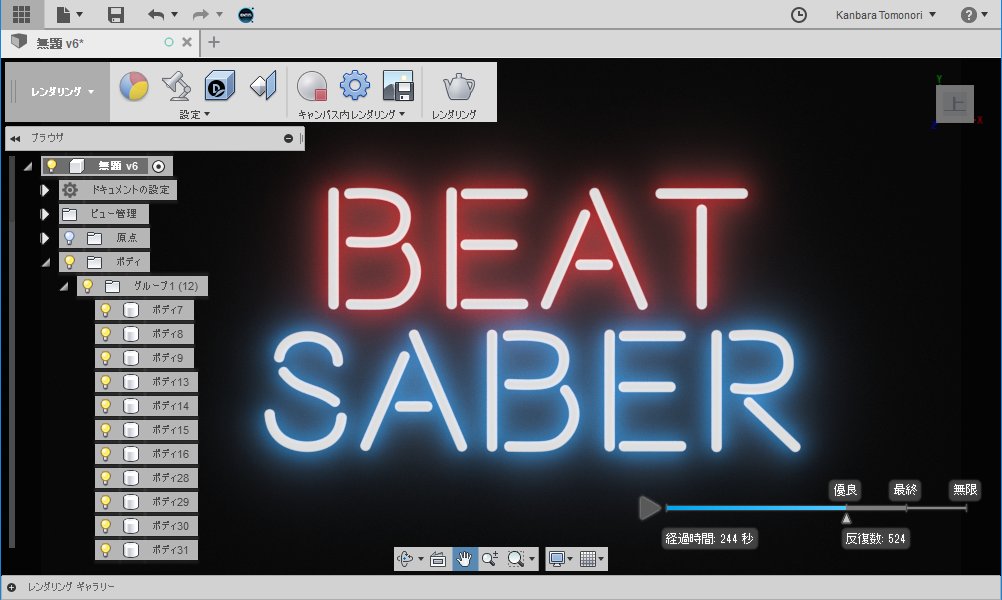Capture image with save picture icon
The height and width of the screenshot is (600, 1002).
397,86
